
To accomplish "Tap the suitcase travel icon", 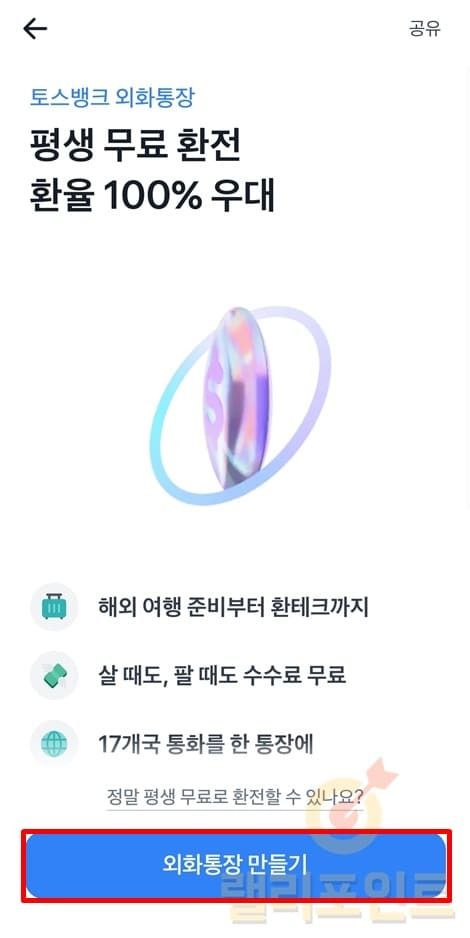I will (54, 607).
